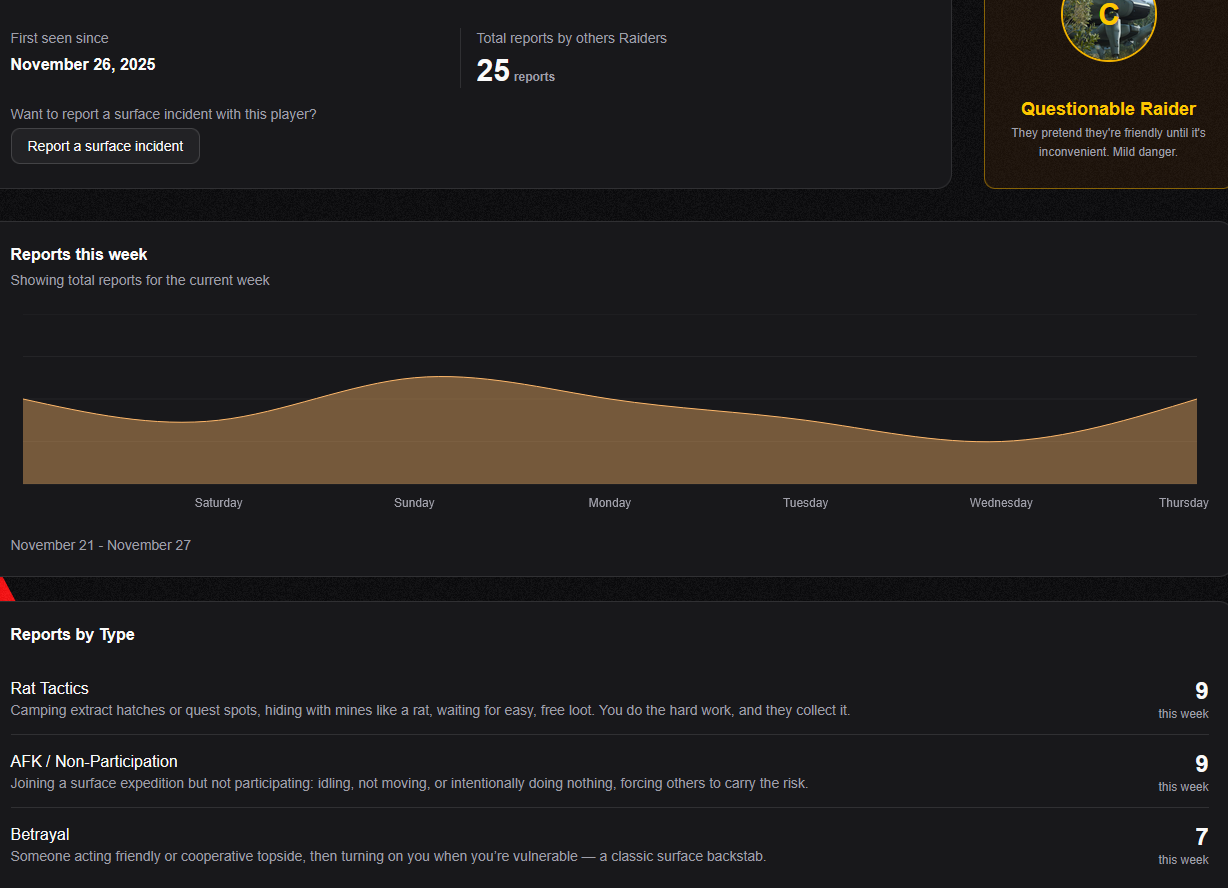Click the 25 reports total count
Viewport: 1228px width, 888px height.
(x=515, y=71)
